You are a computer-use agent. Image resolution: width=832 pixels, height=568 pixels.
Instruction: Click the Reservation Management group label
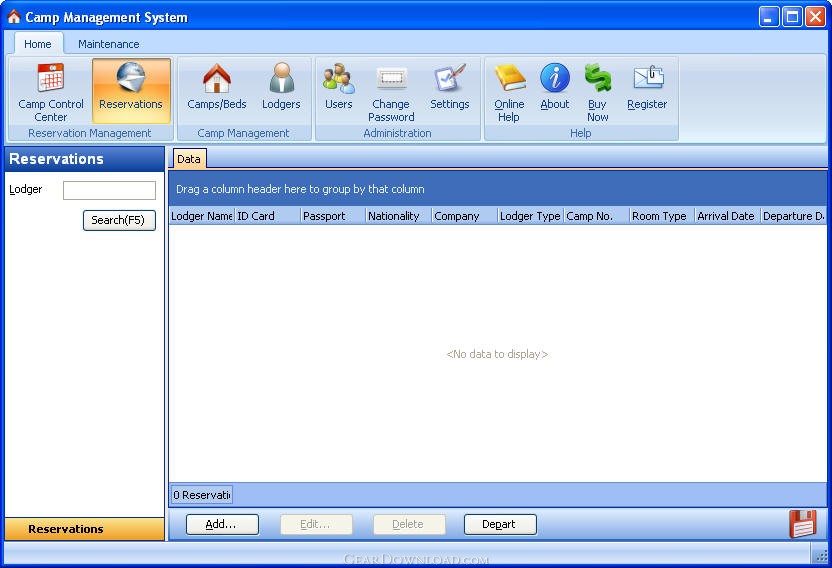(90, 133)
